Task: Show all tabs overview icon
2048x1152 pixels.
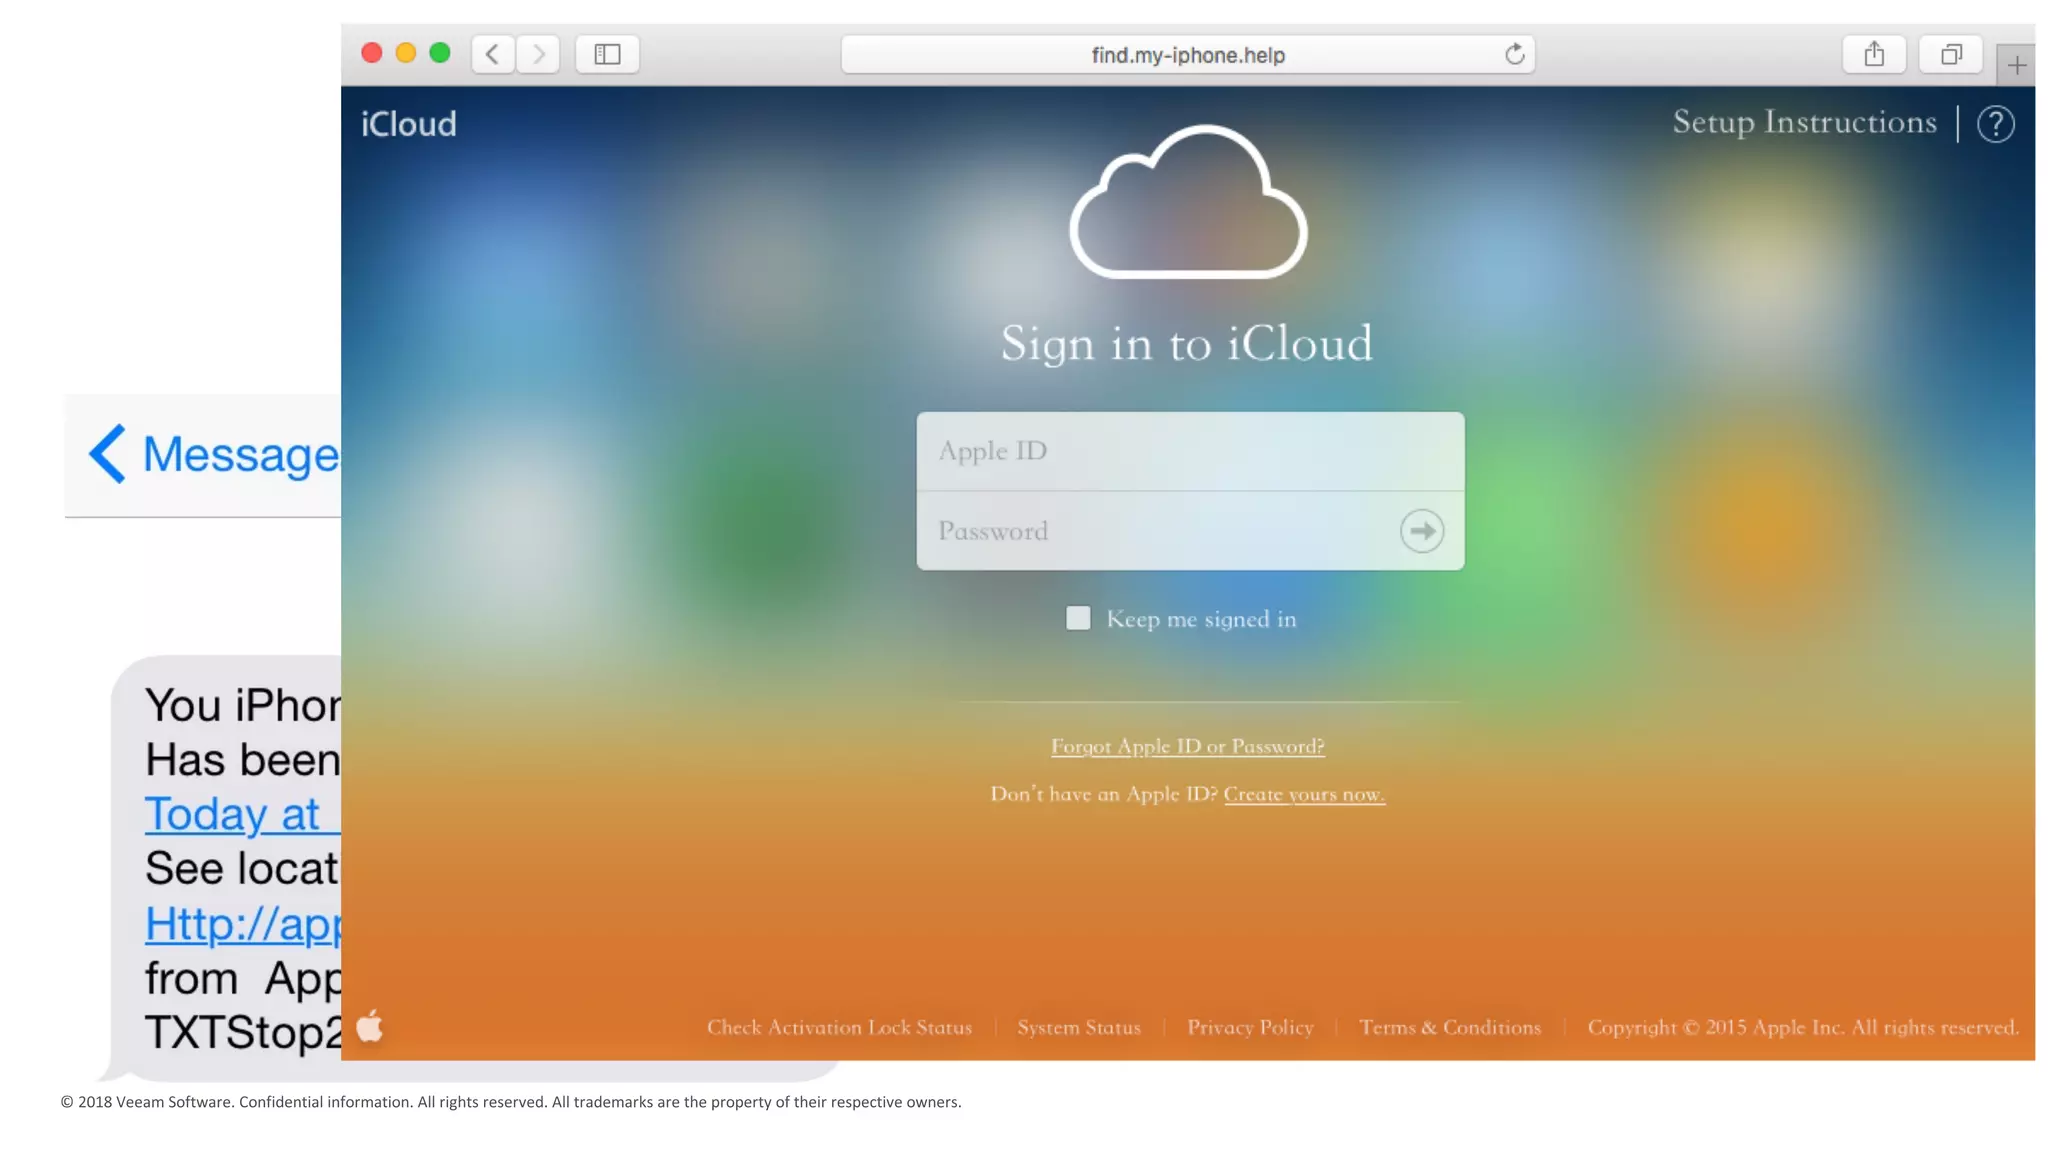Action: pos(1950,54)
